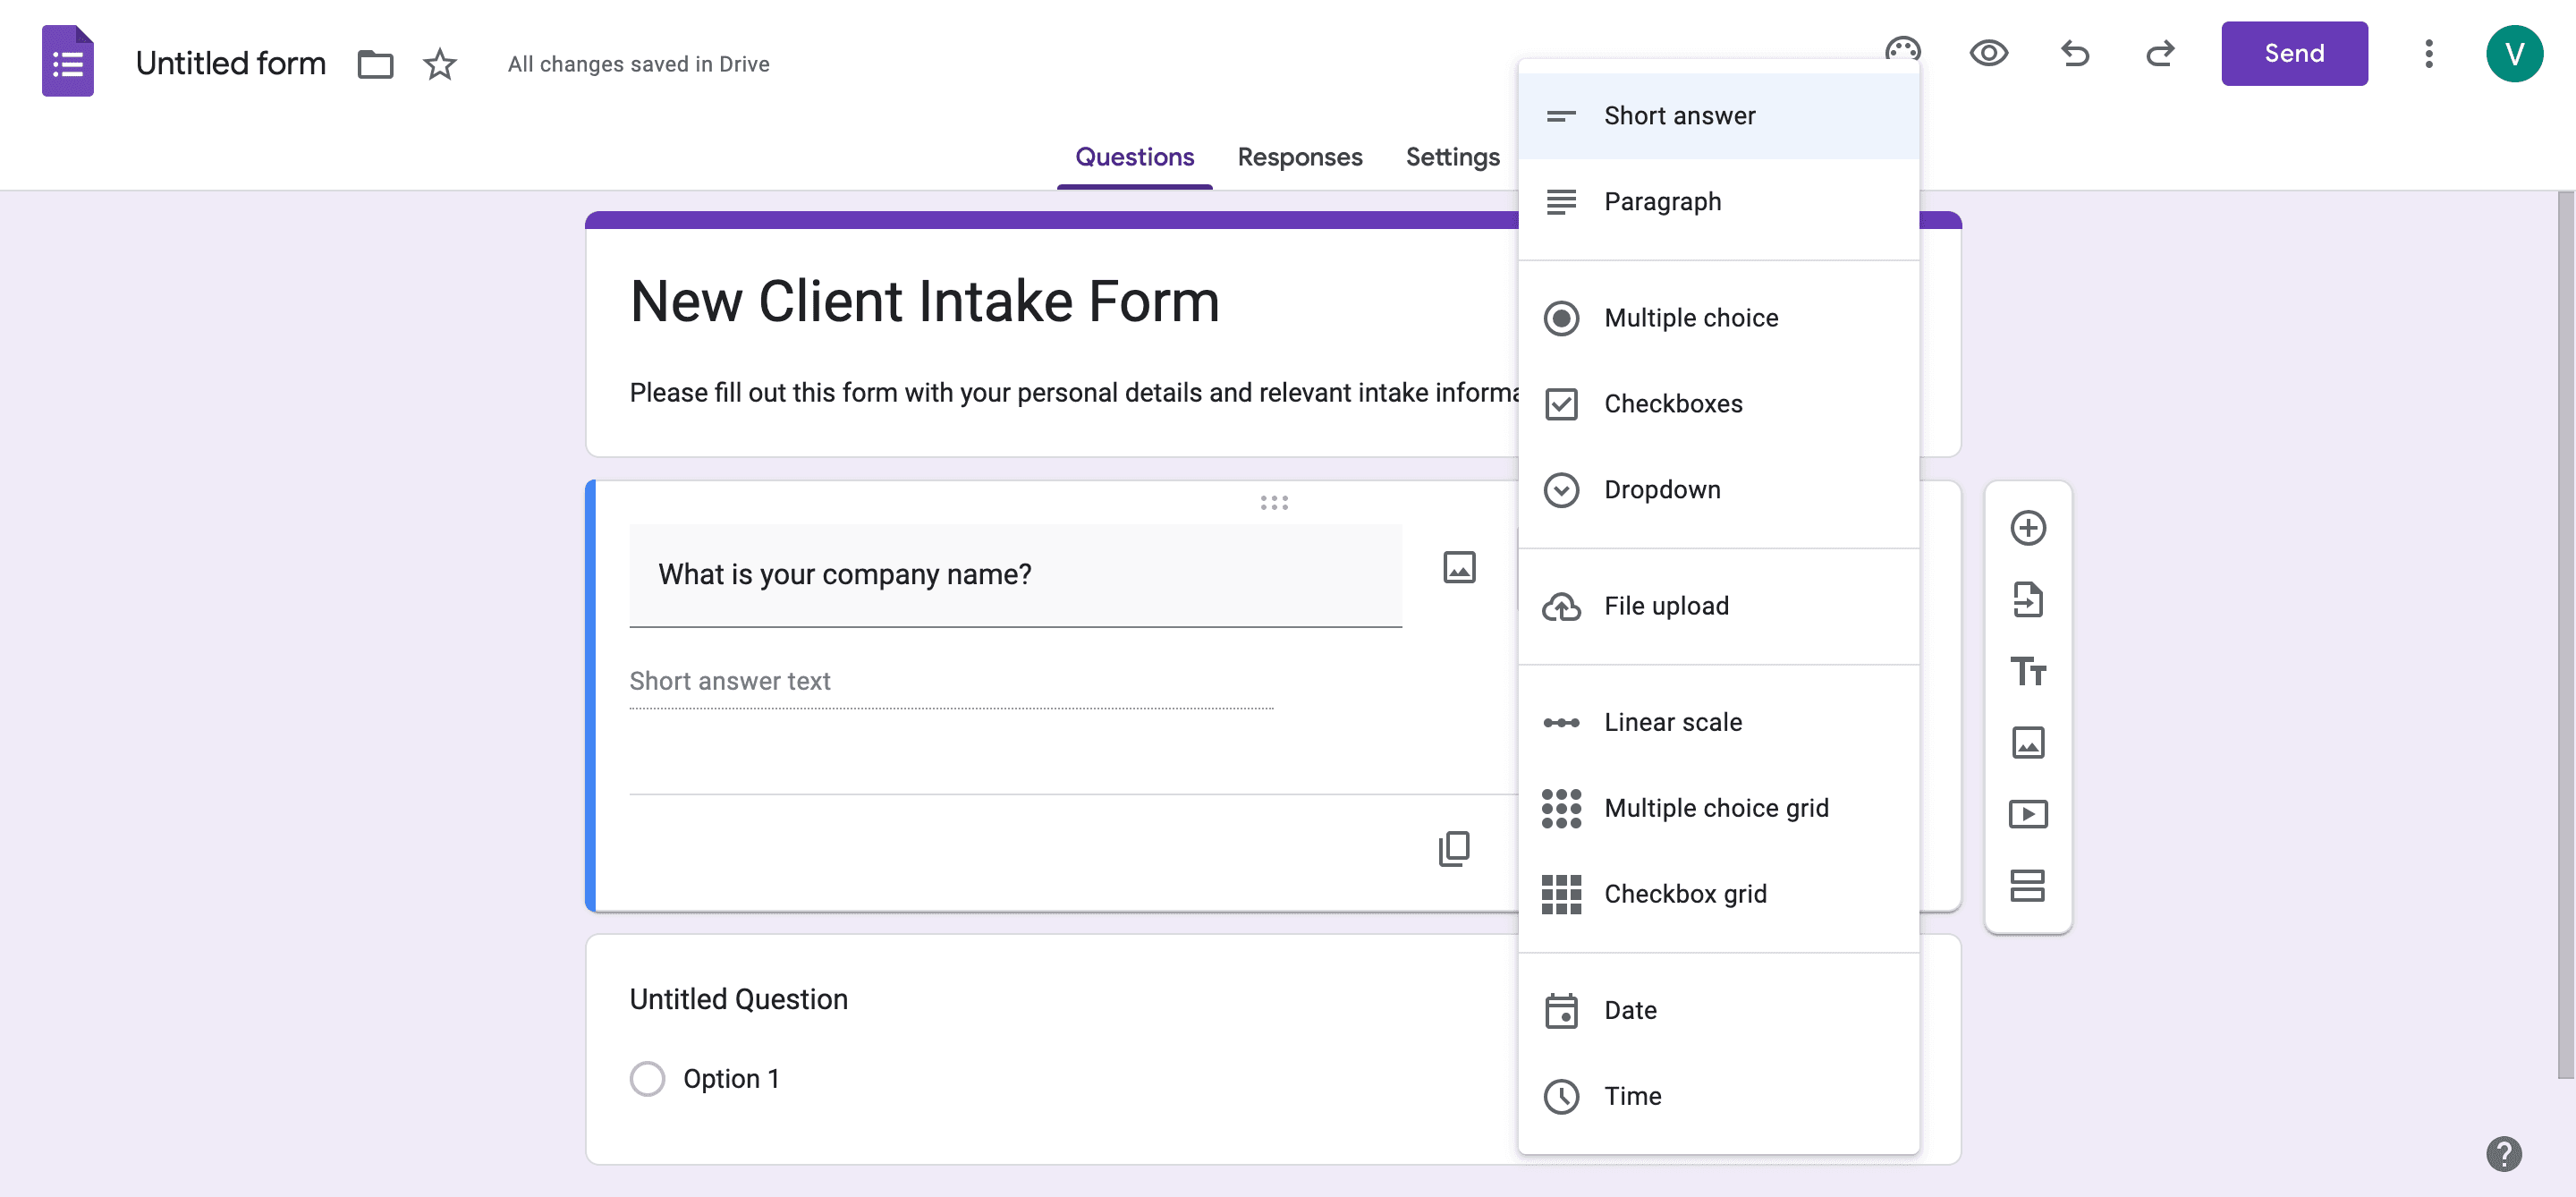2576x1197 pixels.
Task: Import questions from sidebar
Action: 2027,599
